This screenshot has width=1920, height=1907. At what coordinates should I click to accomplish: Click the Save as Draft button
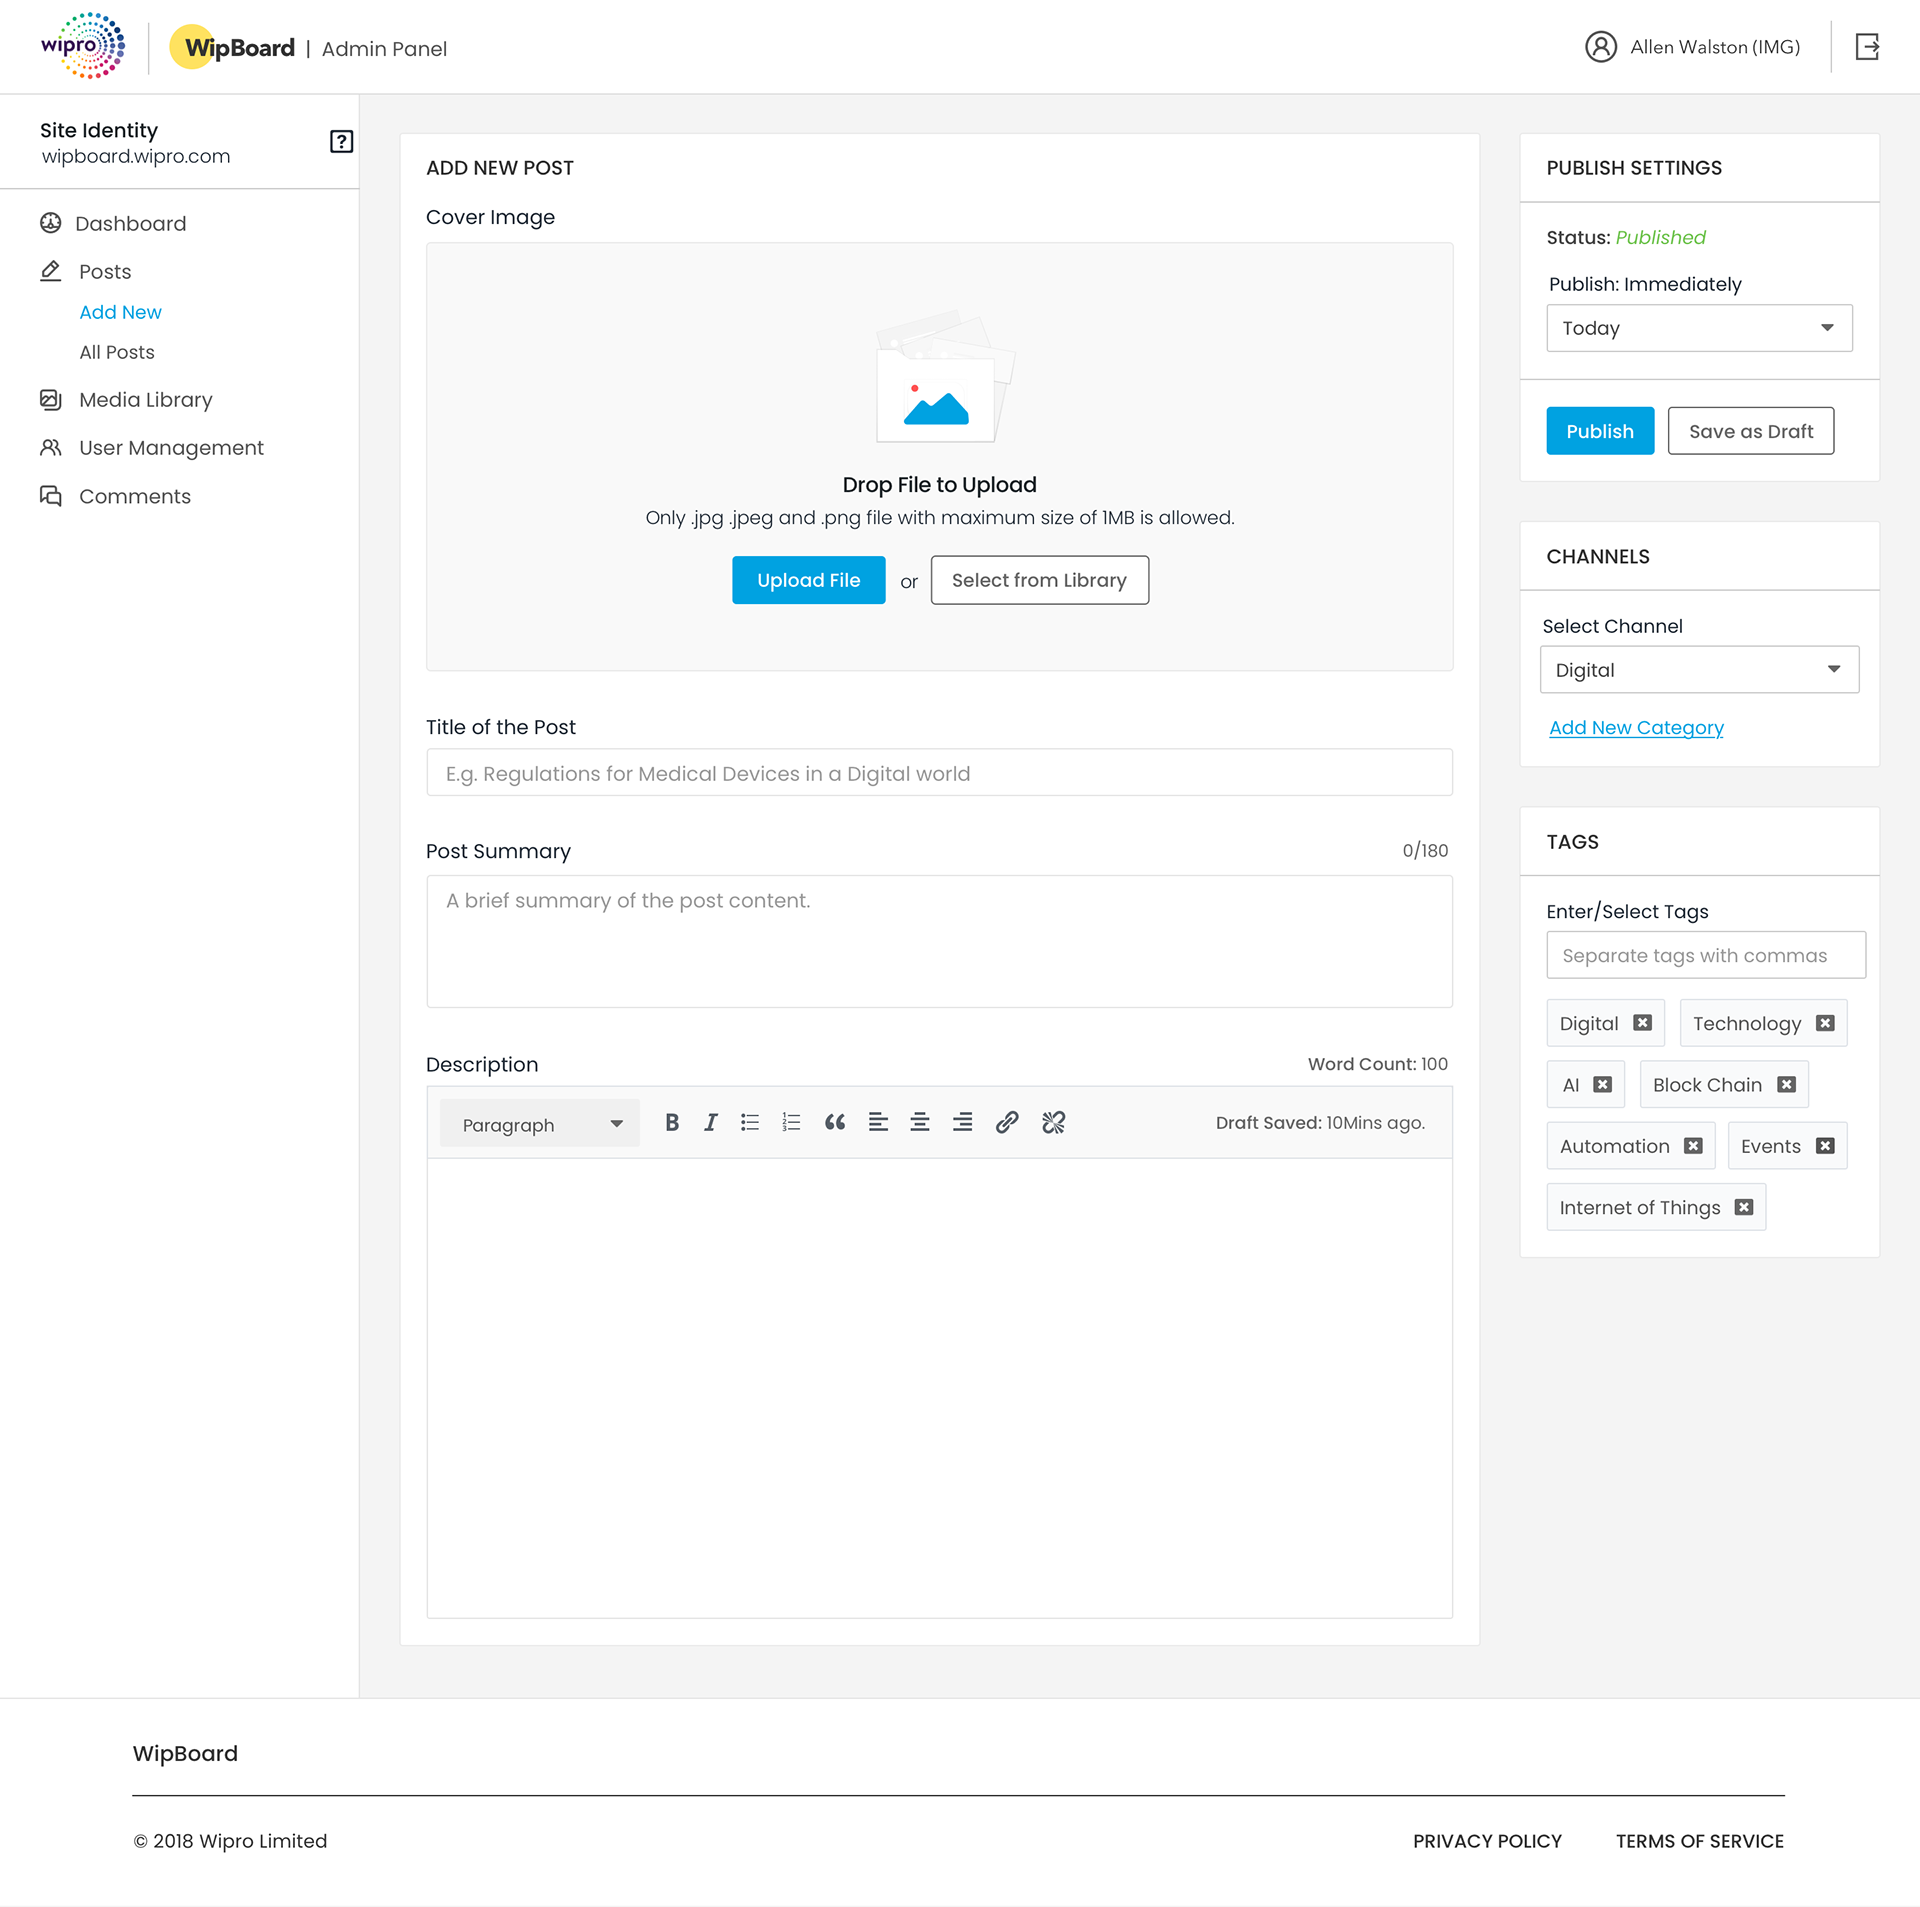[1750, 431]
